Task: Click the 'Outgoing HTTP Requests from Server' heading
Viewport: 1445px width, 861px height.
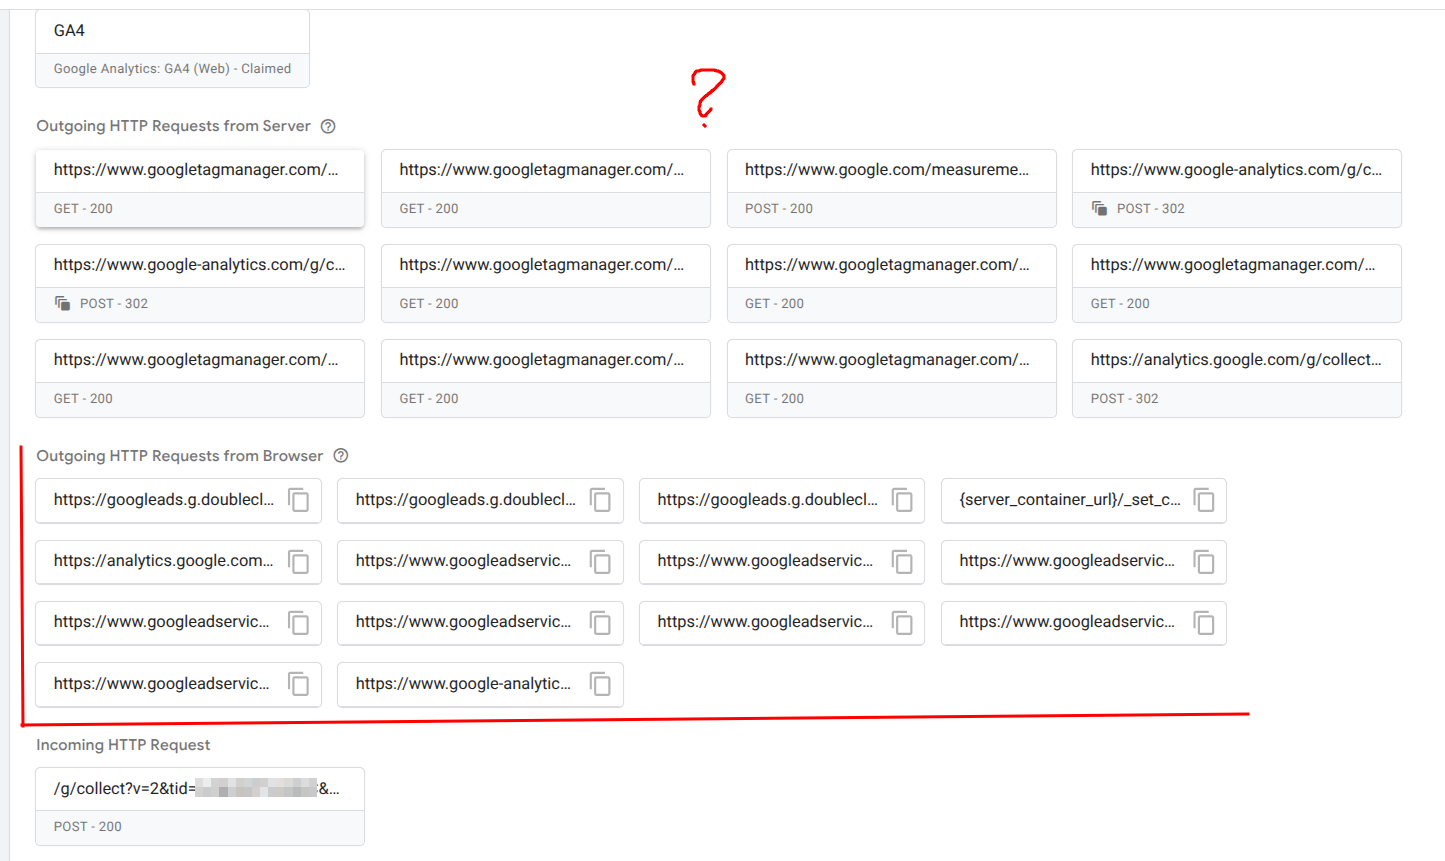Action: 173,126
